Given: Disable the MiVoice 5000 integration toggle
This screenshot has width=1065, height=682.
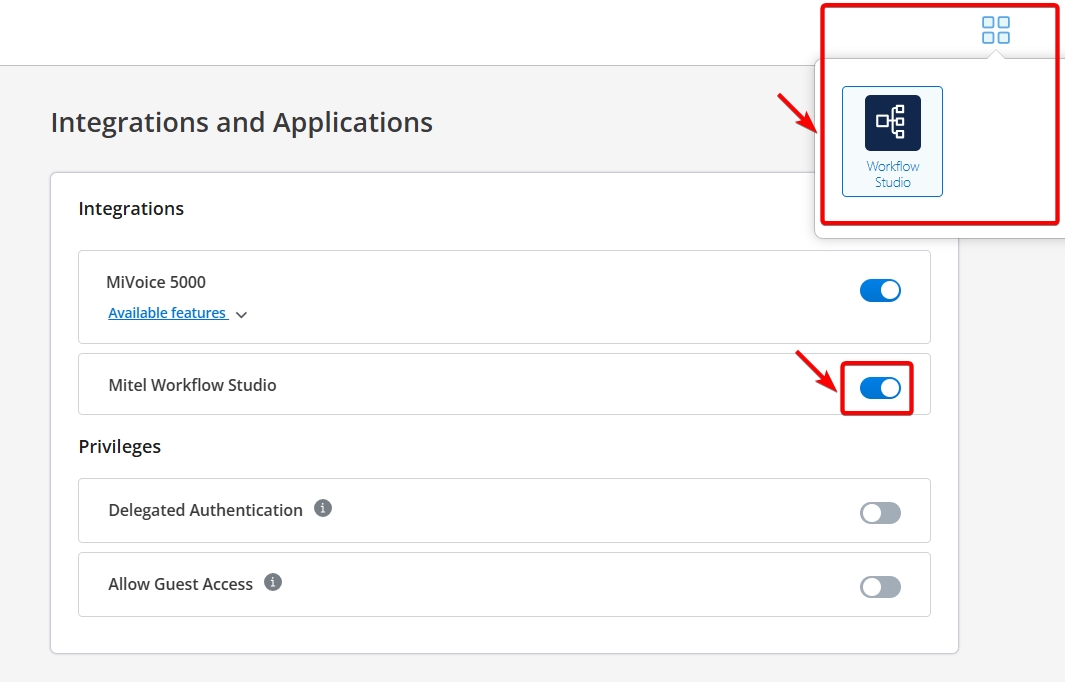Looking at the screenshot, I should pyautogui.click(x=880, y=291).
